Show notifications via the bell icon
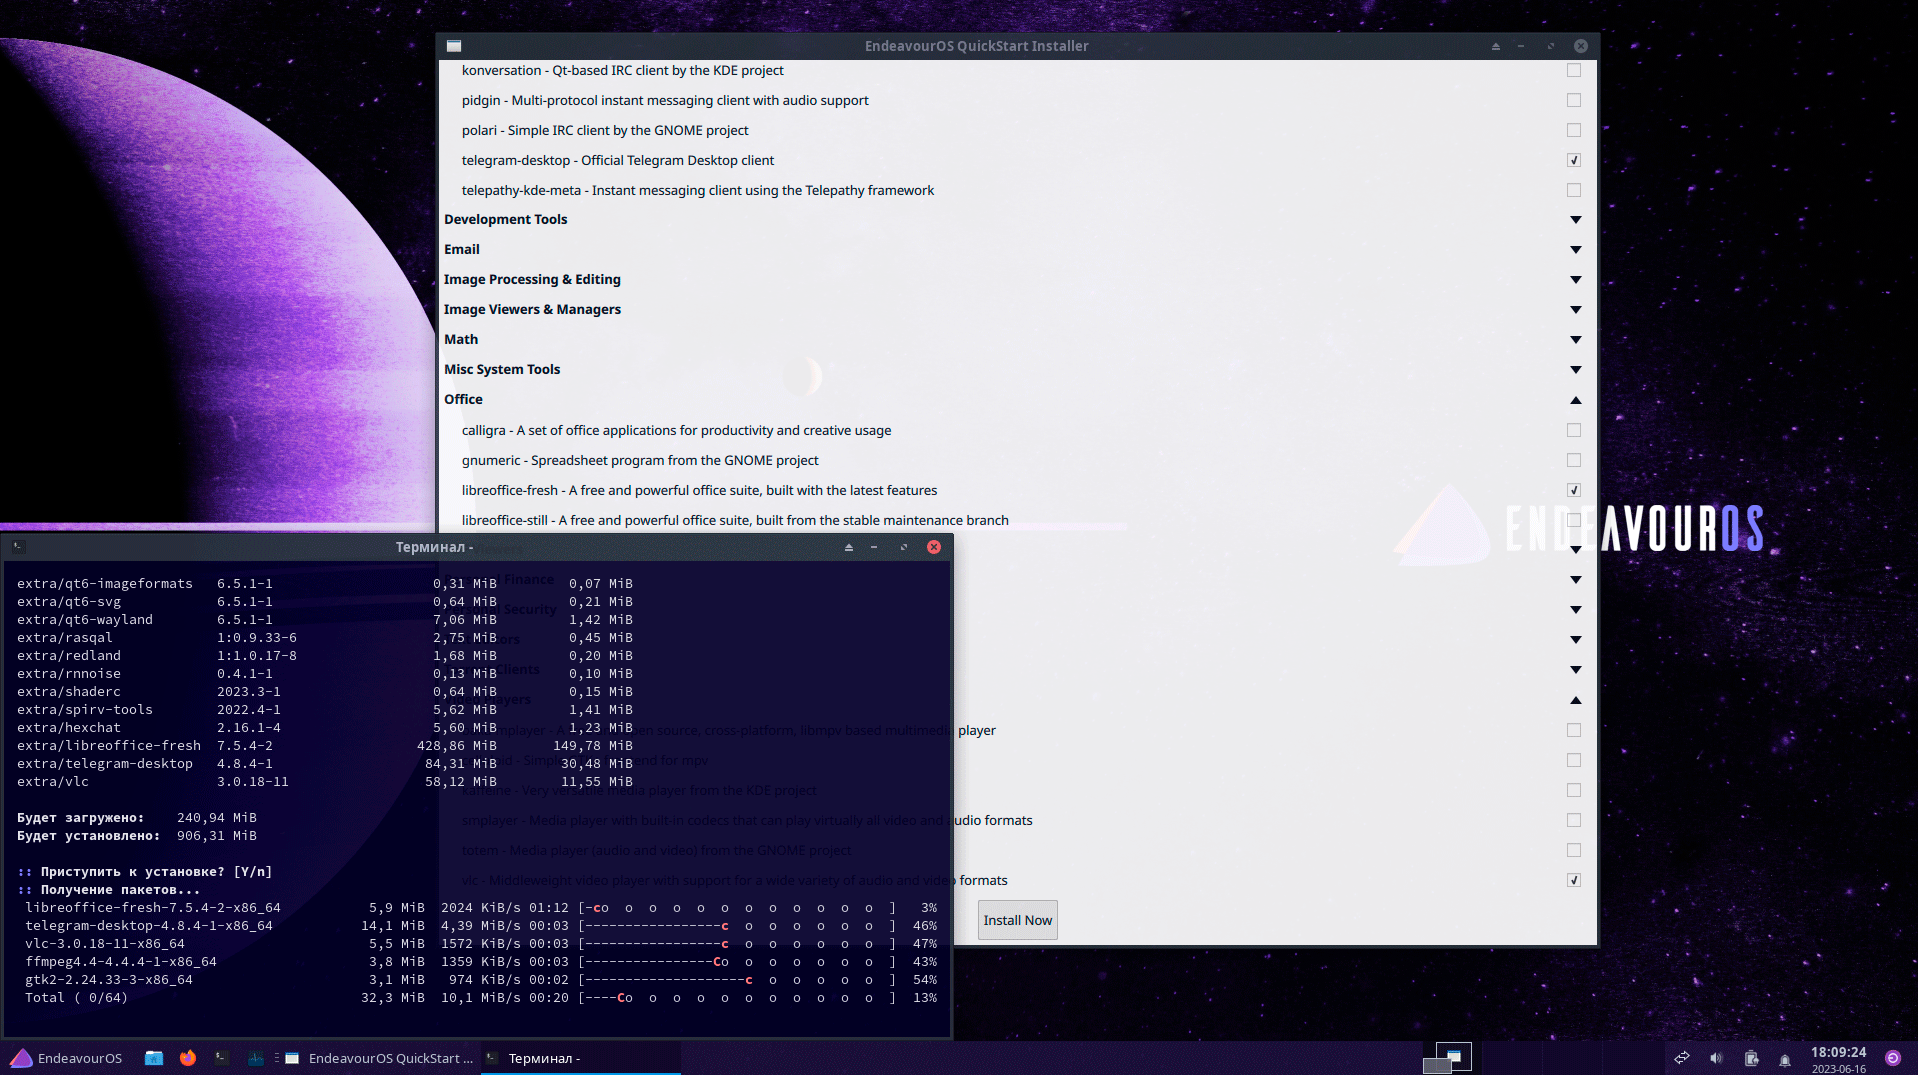 click(x=1785, y=1059)
